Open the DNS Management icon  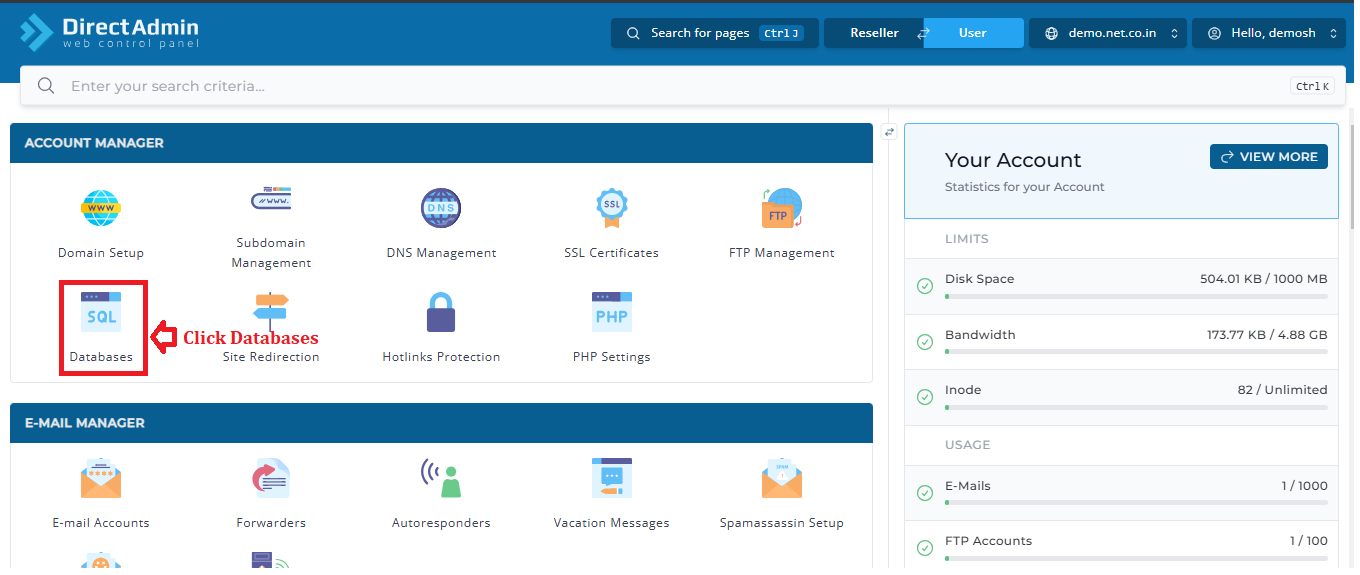point(441,208)
